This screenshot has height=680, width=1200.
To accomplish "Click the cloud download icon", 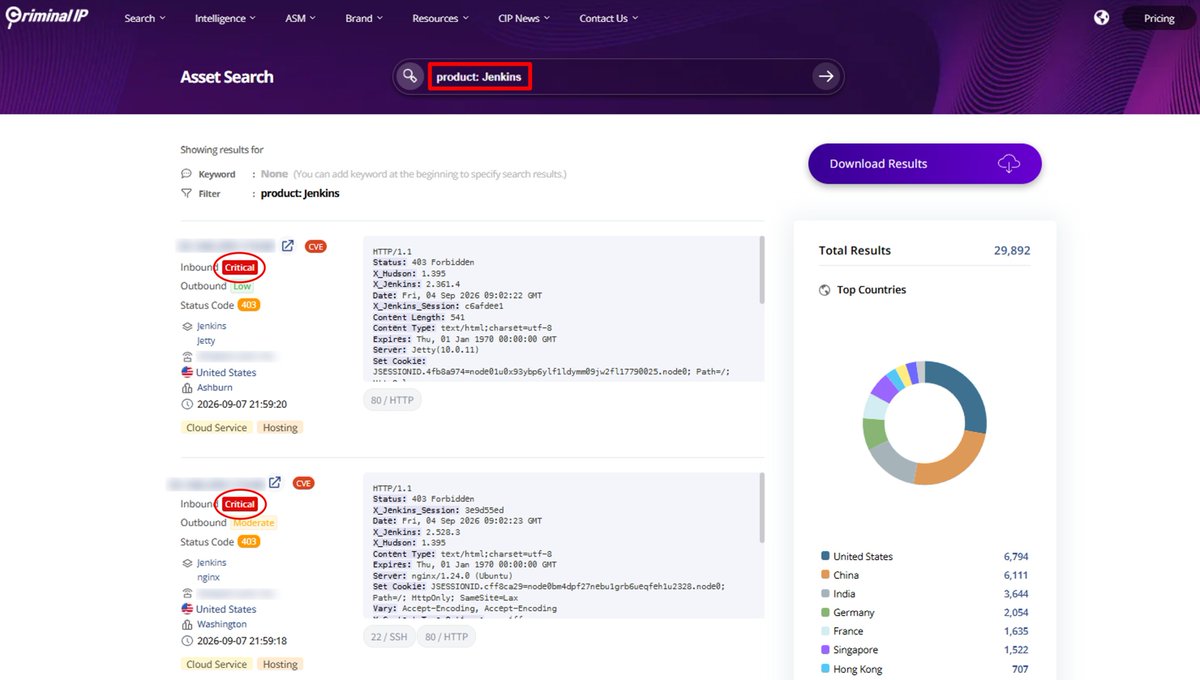I will tap(1009, 164).
